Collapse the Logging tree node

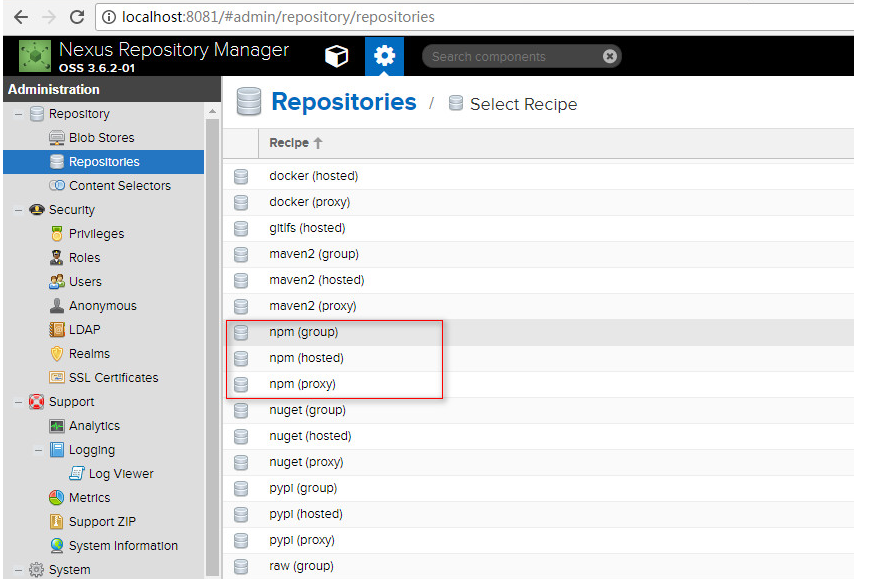[39, 450]
